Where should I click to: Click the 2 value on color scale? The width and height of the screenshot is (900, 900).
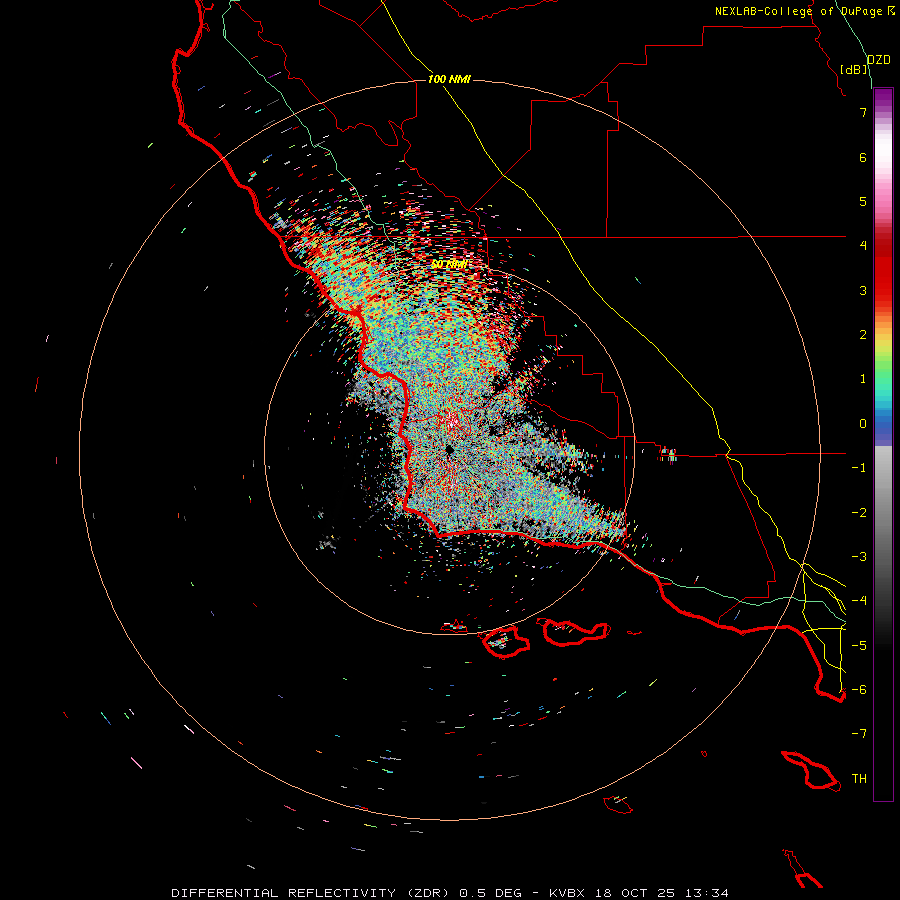tap(863, 335)
